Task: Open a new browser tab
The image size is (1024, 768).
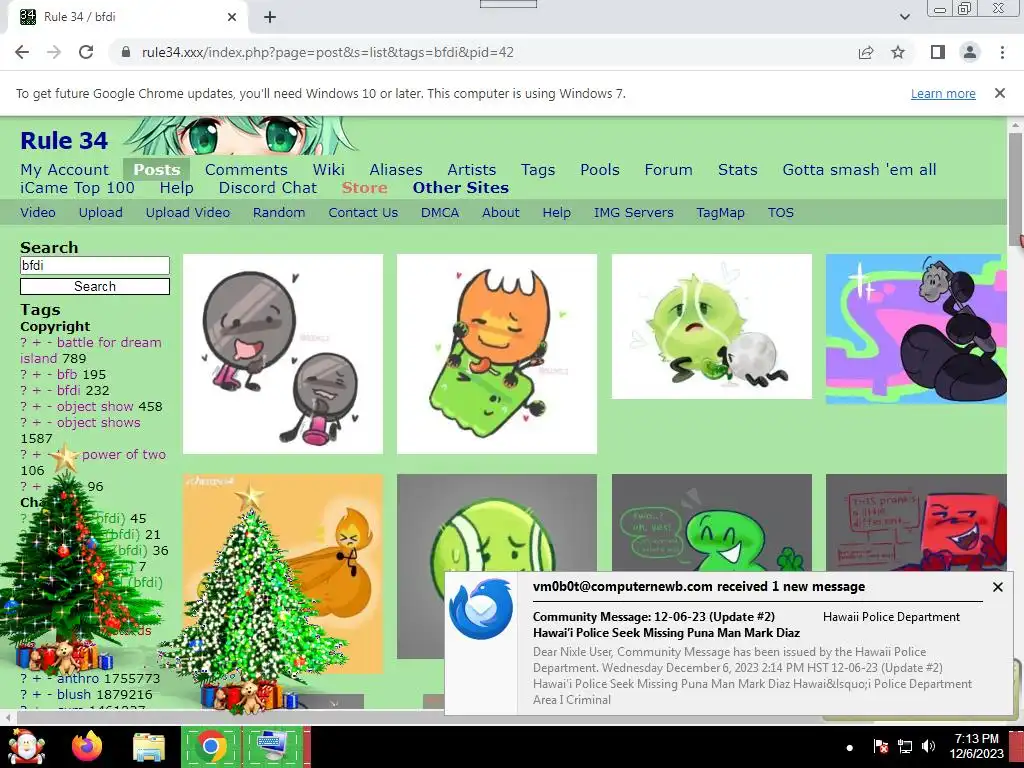Action: coord(270,17)
